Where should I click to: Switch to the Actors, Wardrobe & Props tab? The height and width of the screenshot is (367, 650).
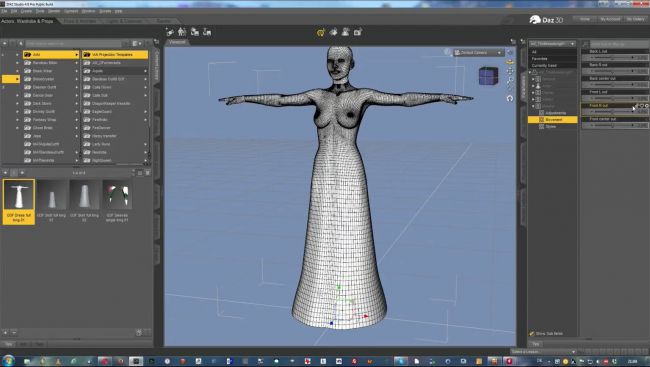[x=27, y=21]
